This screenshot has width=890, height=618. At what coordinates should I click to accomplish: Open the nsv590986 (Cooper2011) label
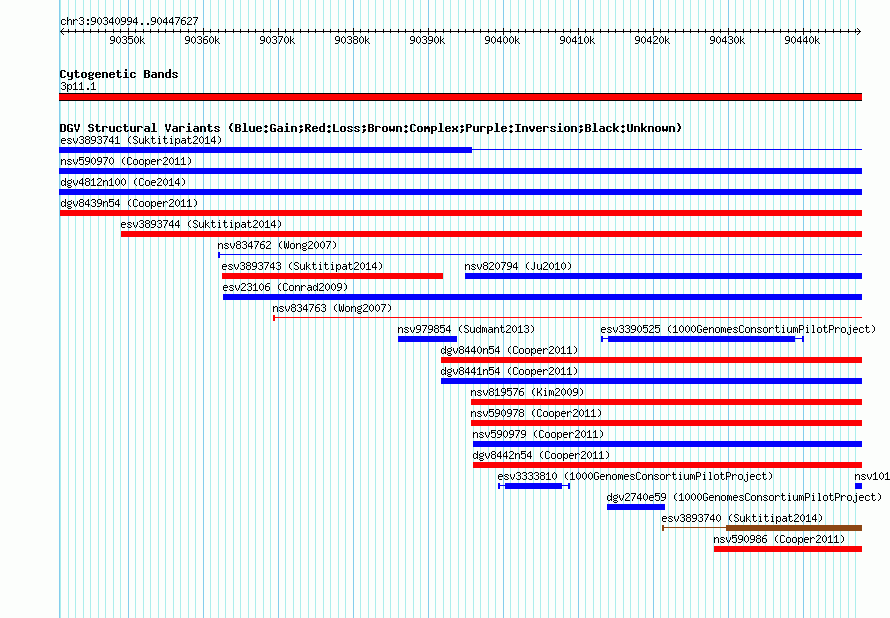tap(779, 539)
